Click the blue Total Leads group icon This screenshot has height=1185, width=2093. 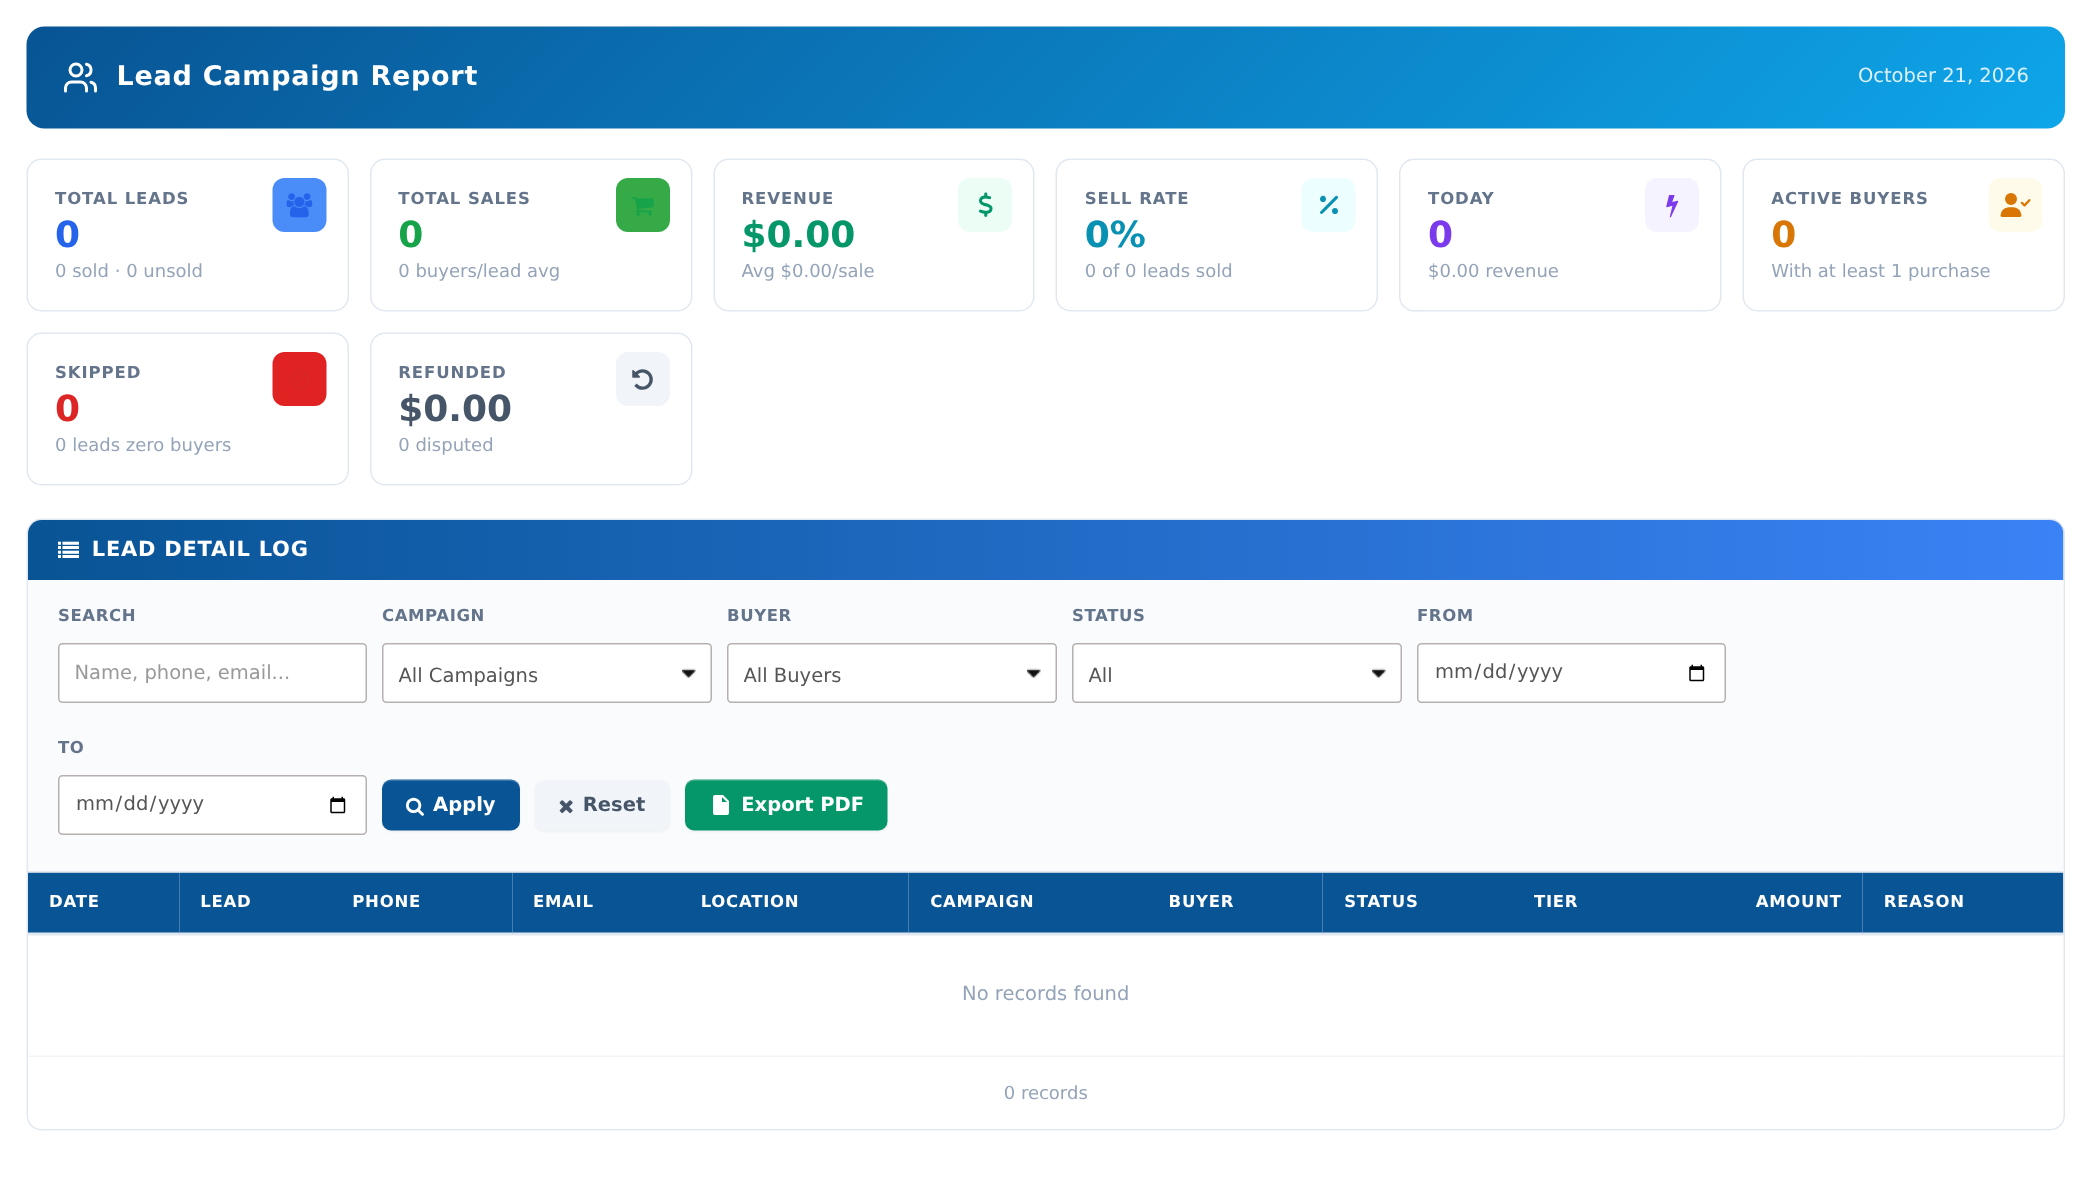299,205
